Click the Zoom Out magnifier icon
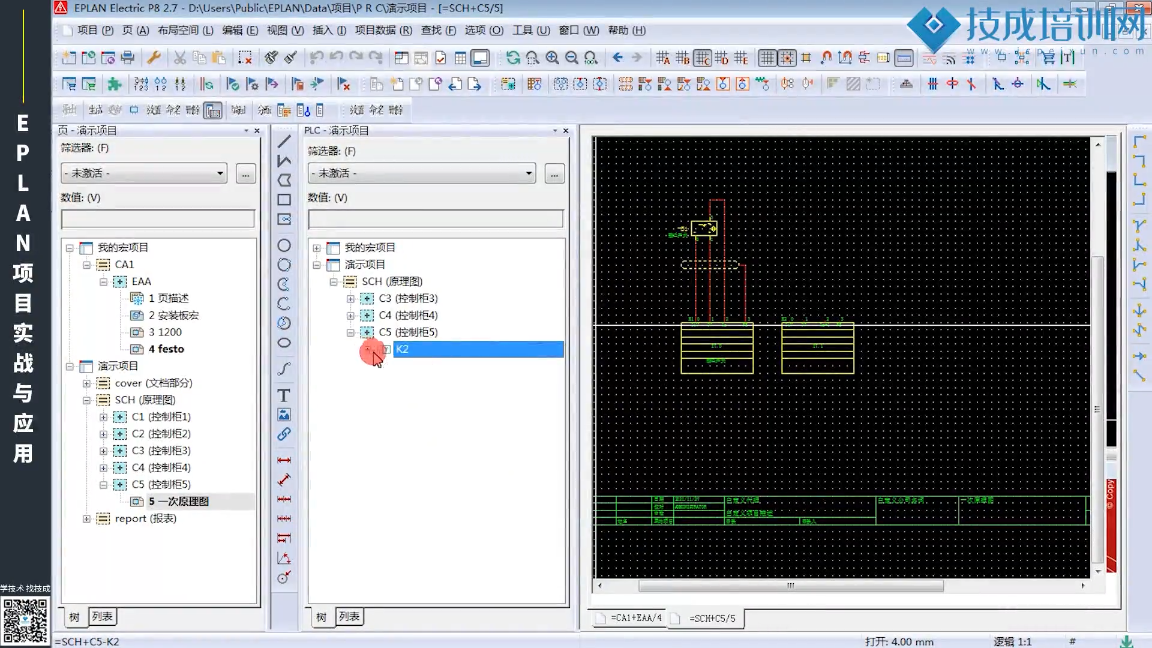1152x648 pixels. tap(571, 57)
